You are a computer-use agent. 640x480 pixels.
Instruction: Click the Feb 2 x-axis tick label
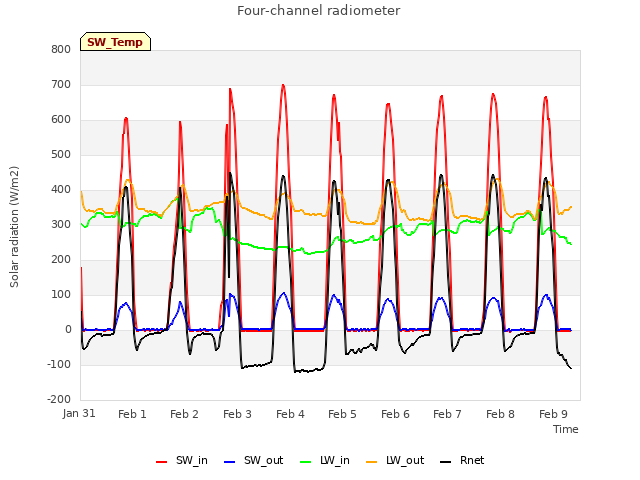click(184, 414)
